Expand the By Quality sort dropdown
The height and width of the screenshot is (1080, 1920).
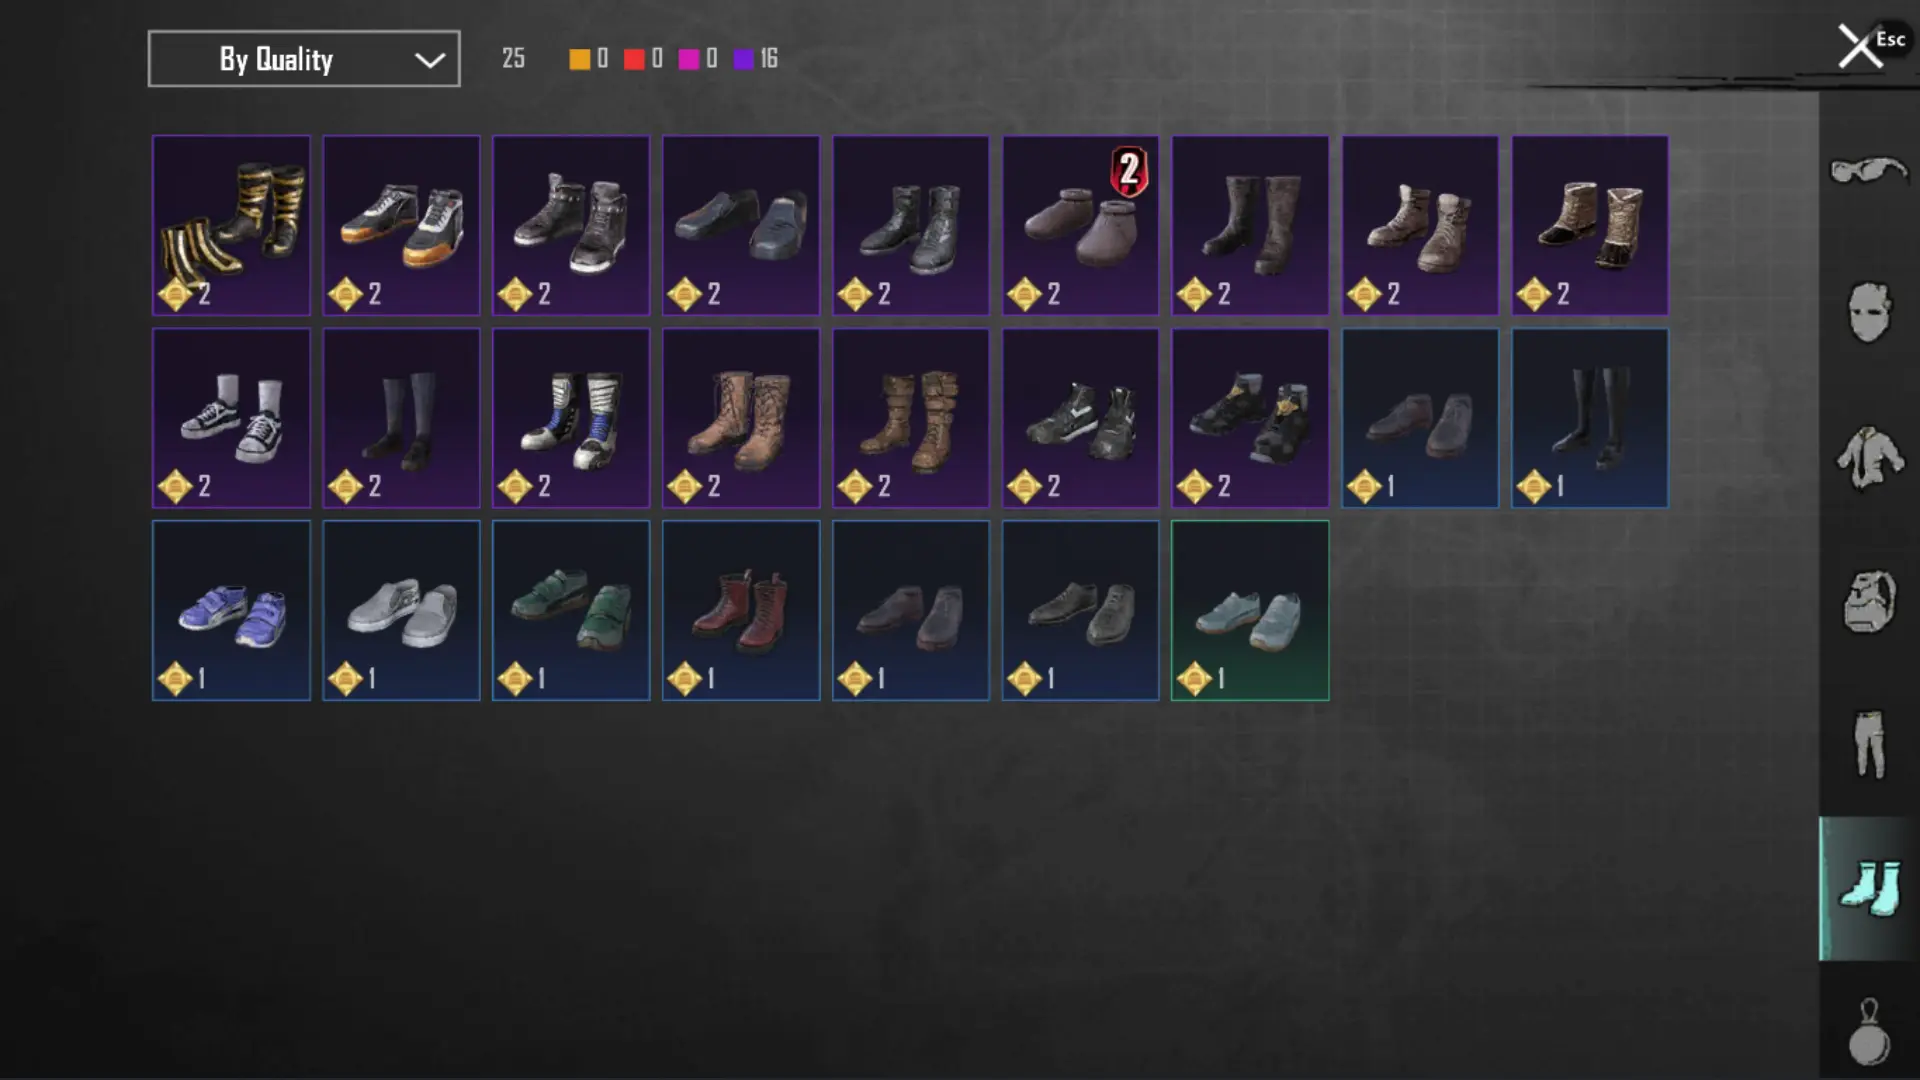[304, 59]
